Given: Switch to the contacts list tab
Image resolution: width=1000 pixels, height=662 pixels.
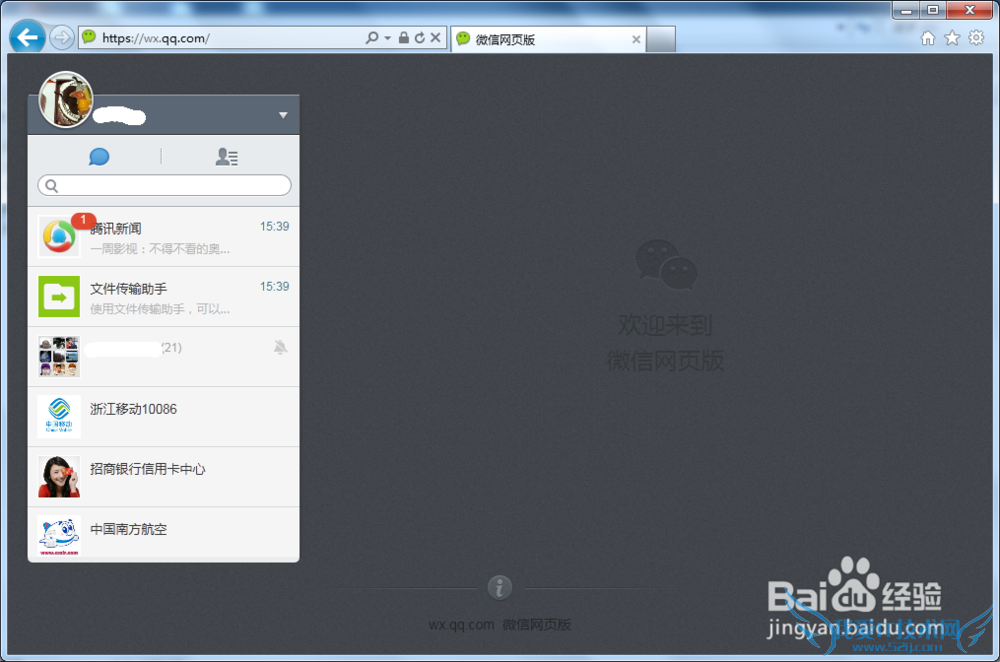Looking at the screenshot, I should tap(226, 156).
